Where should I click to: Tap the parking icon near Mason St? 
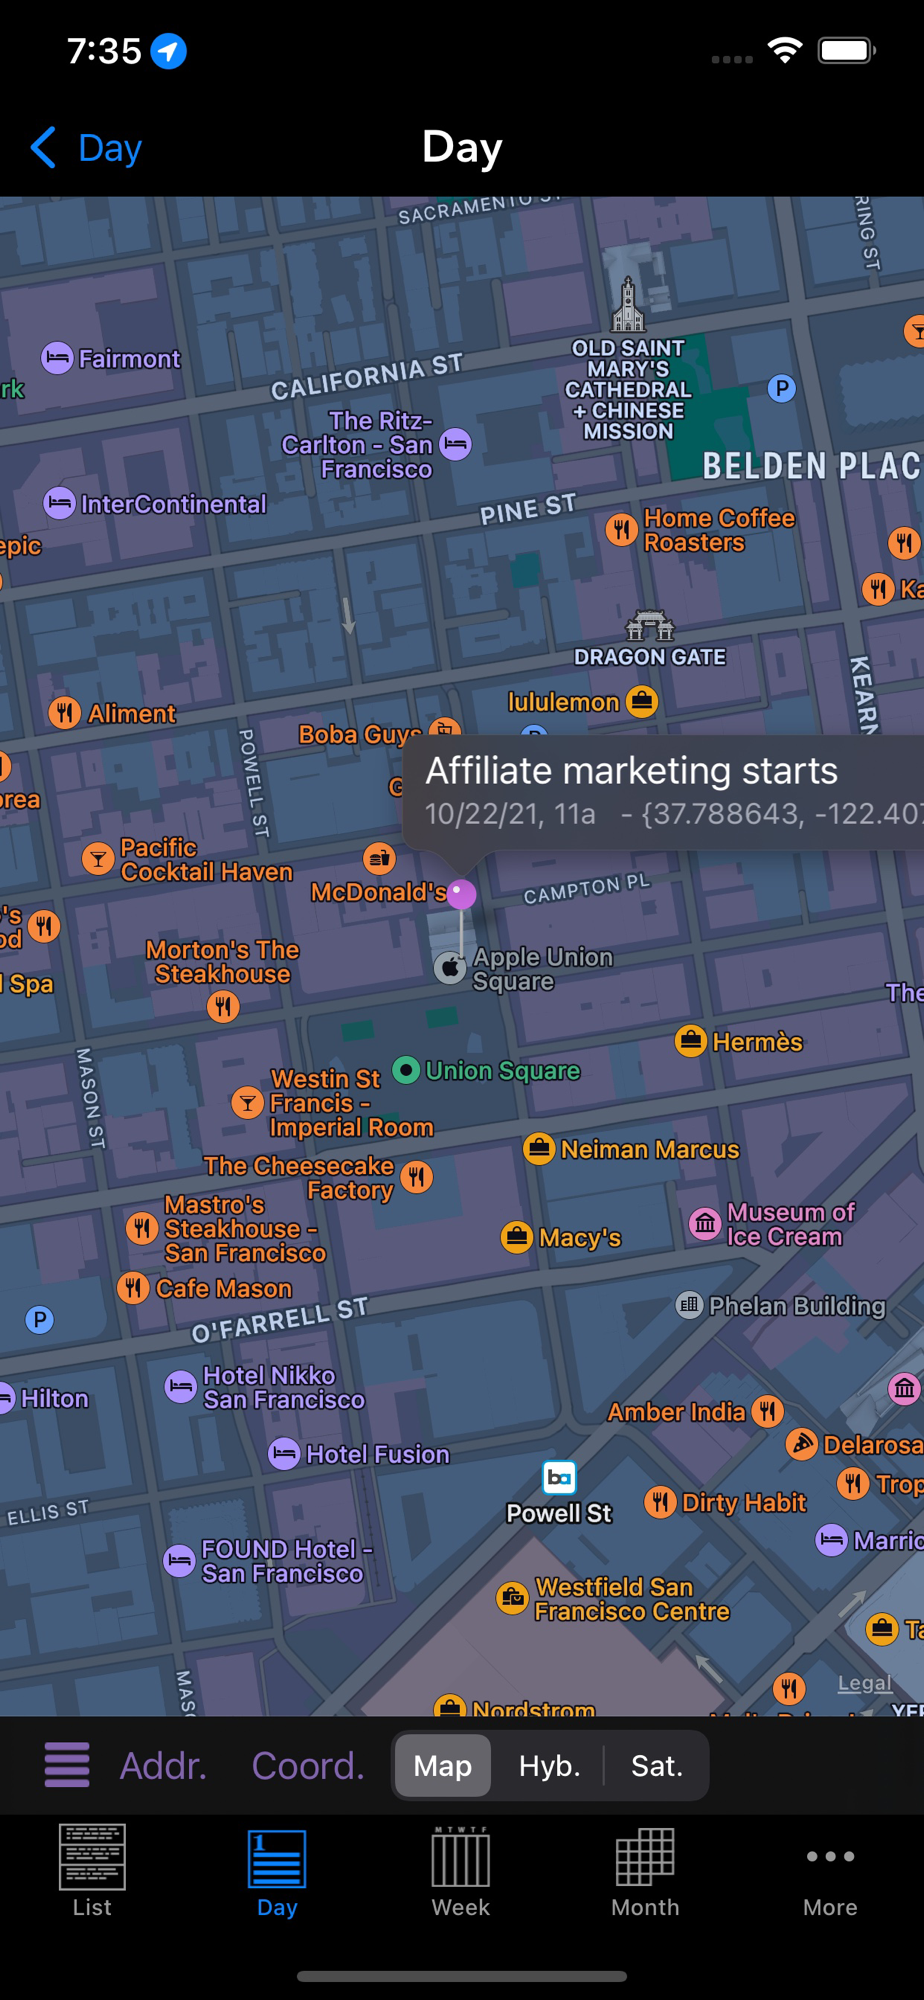tap(40, 1319)
